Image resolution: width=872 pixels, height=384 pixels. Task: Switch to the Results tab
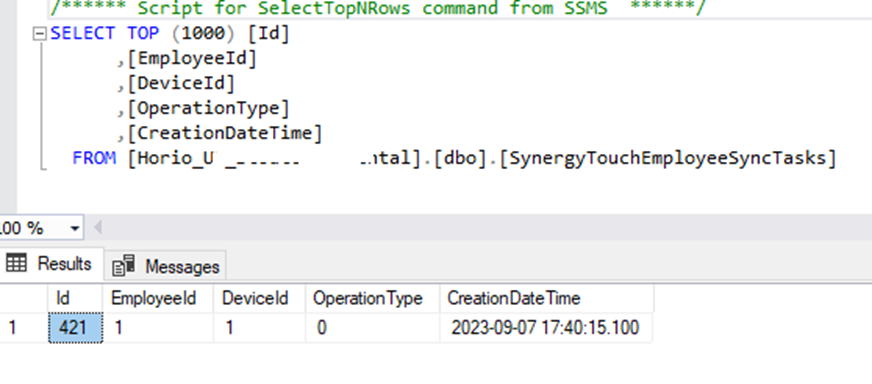[x=52, y=263]
